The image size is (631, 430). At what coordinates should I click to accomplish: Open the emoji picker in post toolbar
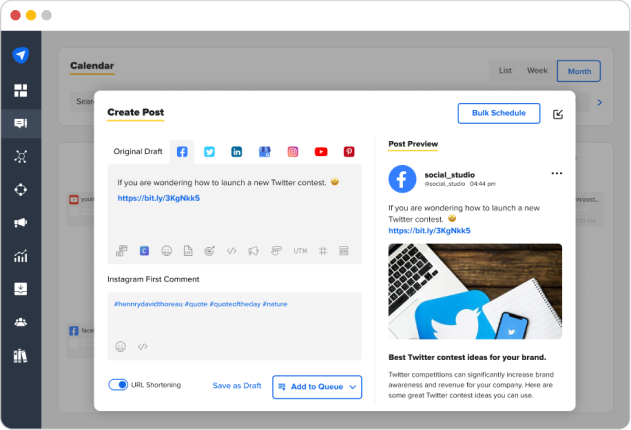(x=167, y=251)
